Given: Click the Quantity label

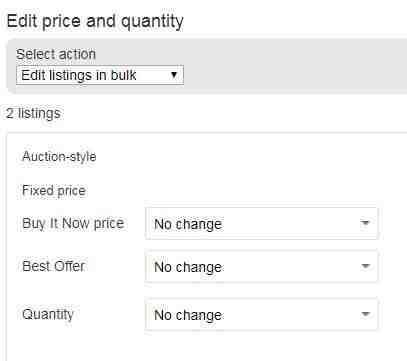Looking at the screenshot, I should pos(48,314).
